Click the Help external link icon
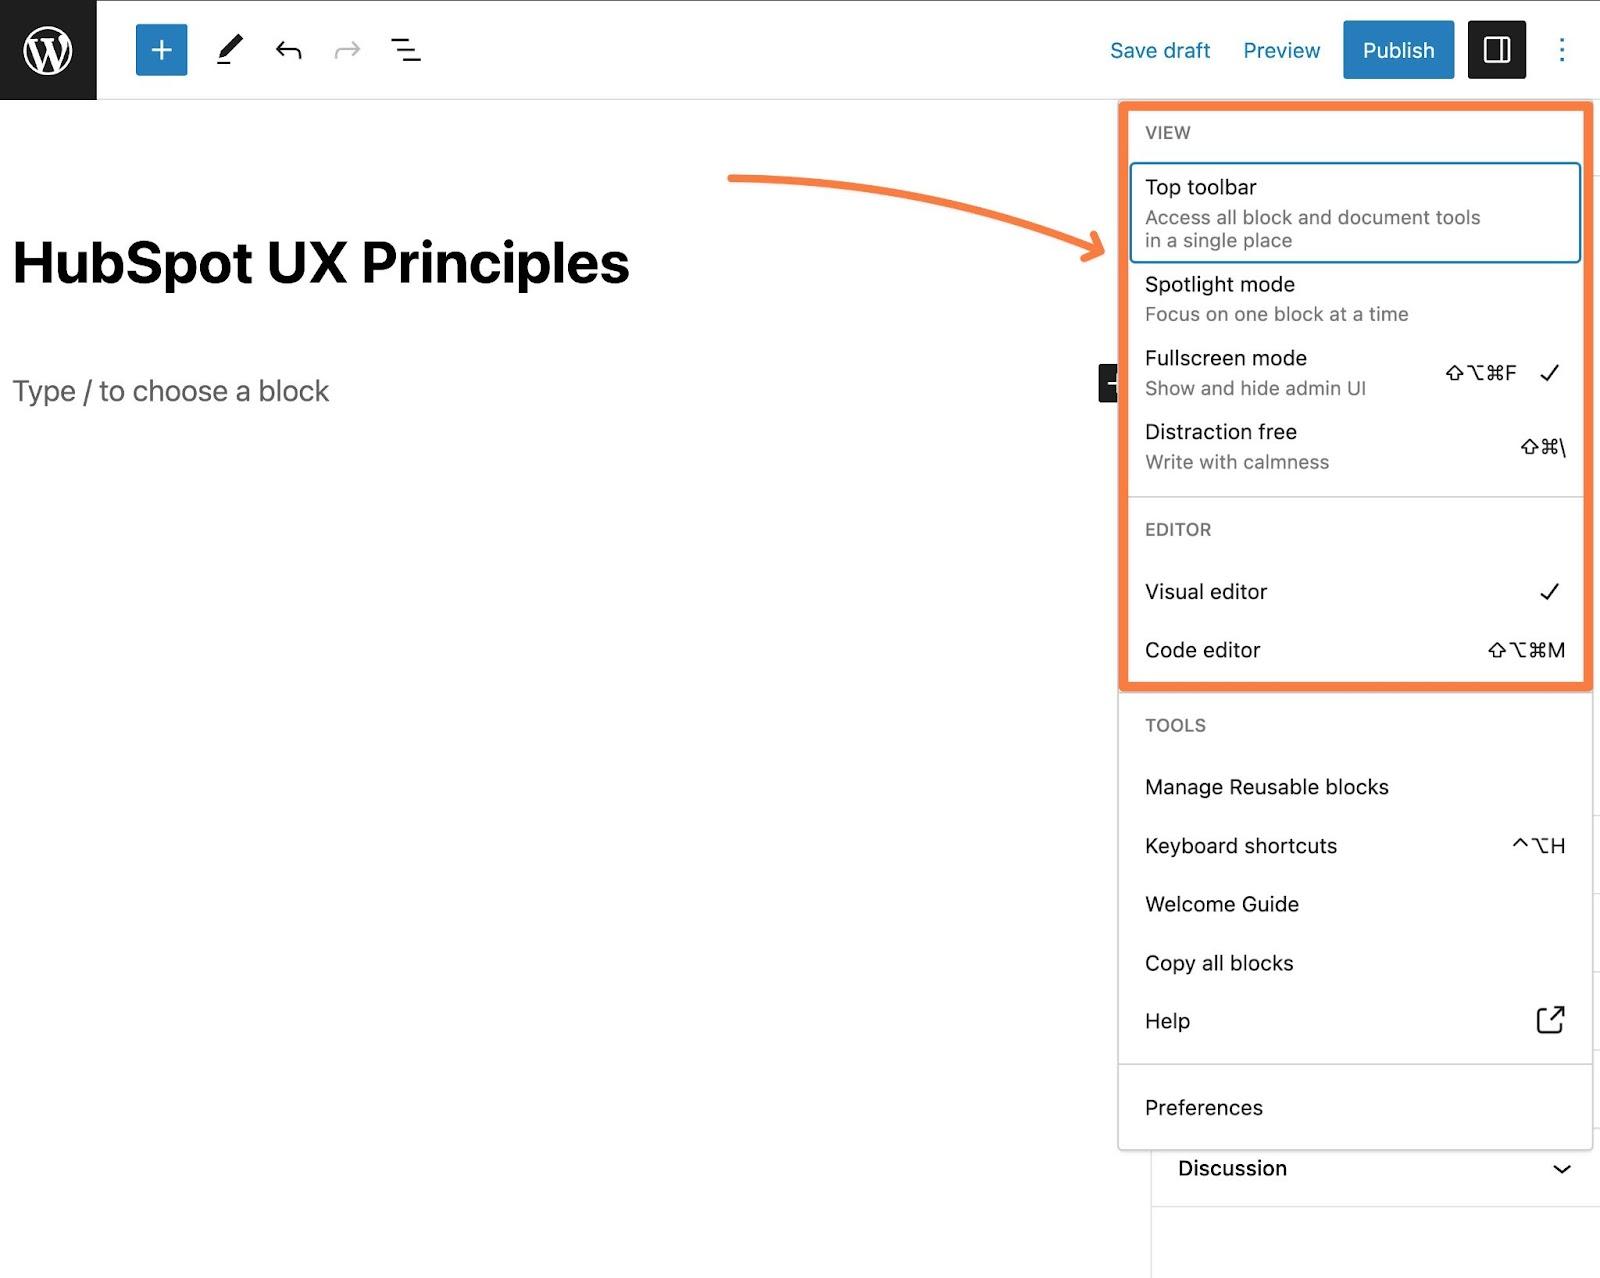Screen dimensions: 1600x1278 (x=1550, y=1020)
